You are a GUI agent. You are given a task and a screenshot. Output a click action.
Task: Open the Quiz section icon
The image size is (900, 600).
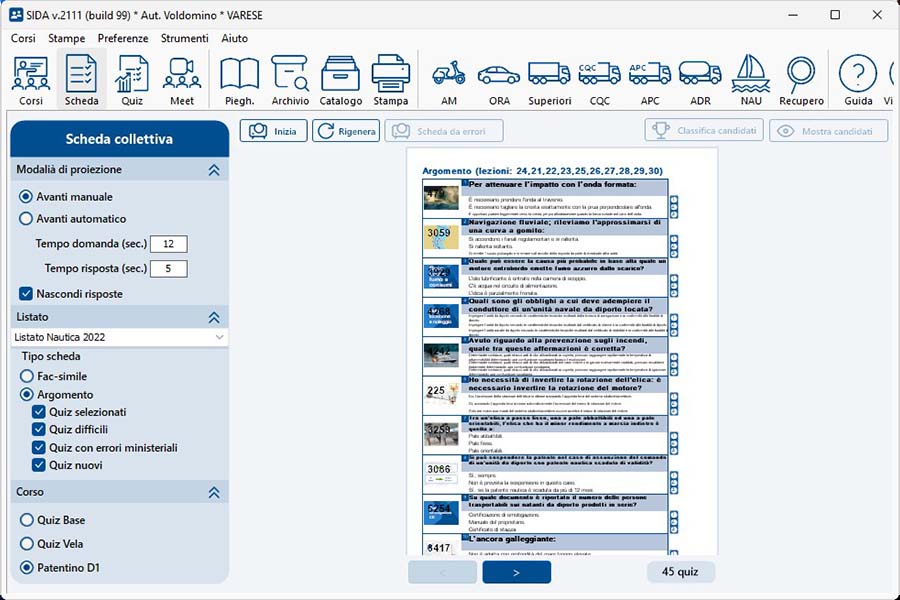[x=132, y=80]
